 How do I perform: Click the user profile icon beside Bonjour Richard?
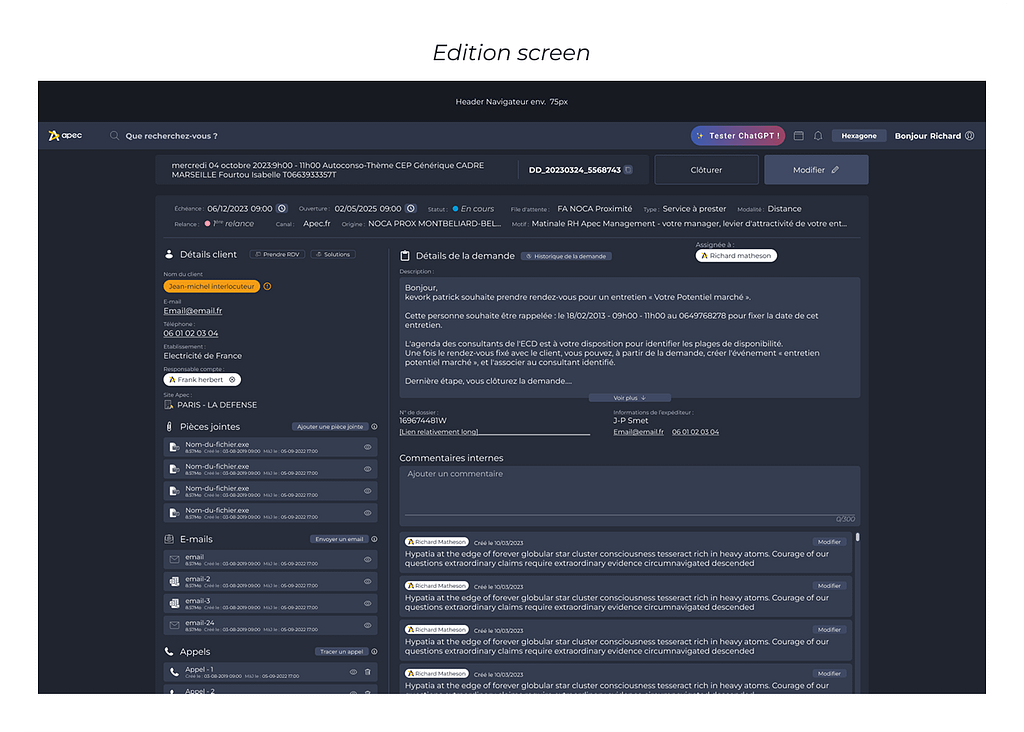(x=969, y=136)
